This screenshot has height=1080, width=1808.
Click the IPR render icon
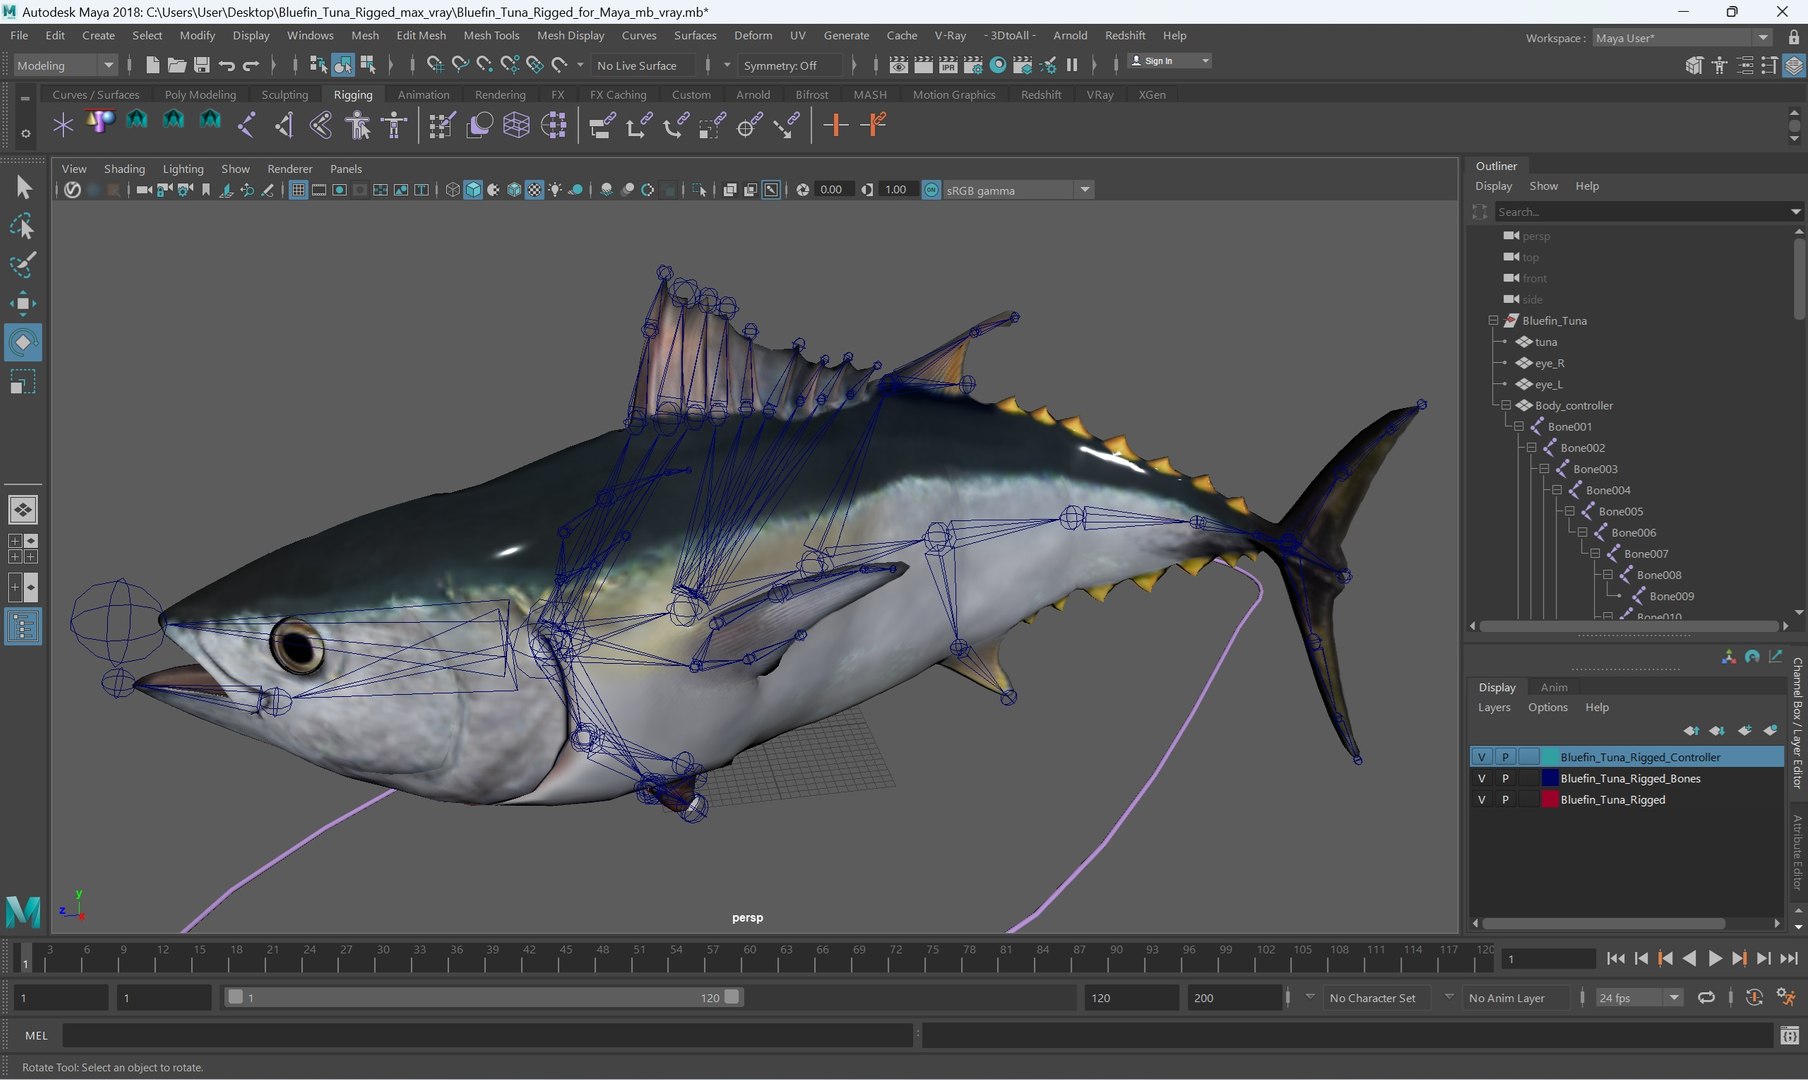[948, 65]
